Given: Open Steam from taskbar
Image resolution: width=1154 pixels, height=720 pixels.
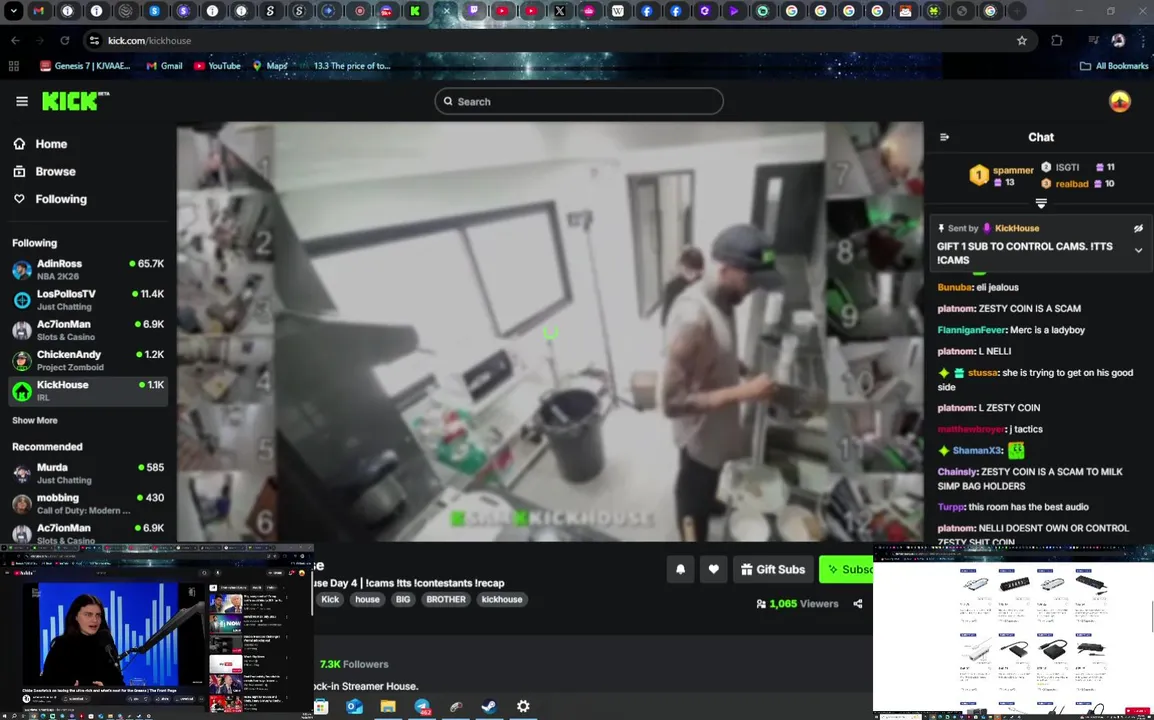Looking at the screenshot, I should click(489, 707).
